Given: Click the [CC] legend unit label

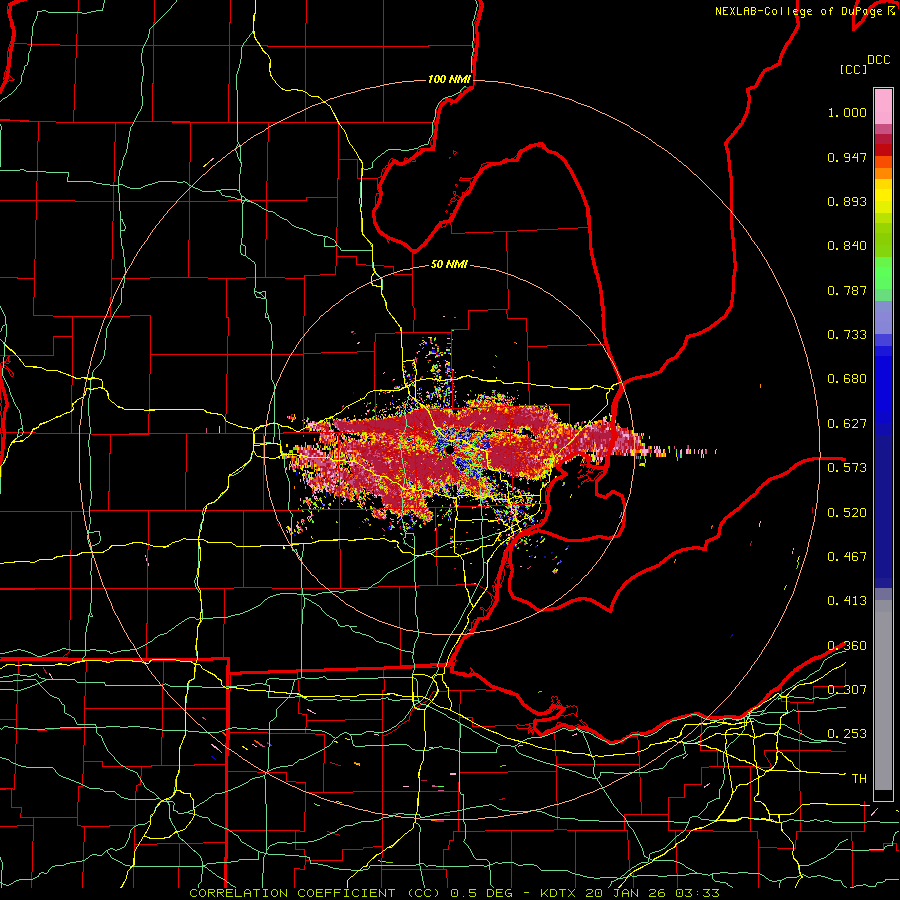Looking at the screenshot, I should 853,69.
